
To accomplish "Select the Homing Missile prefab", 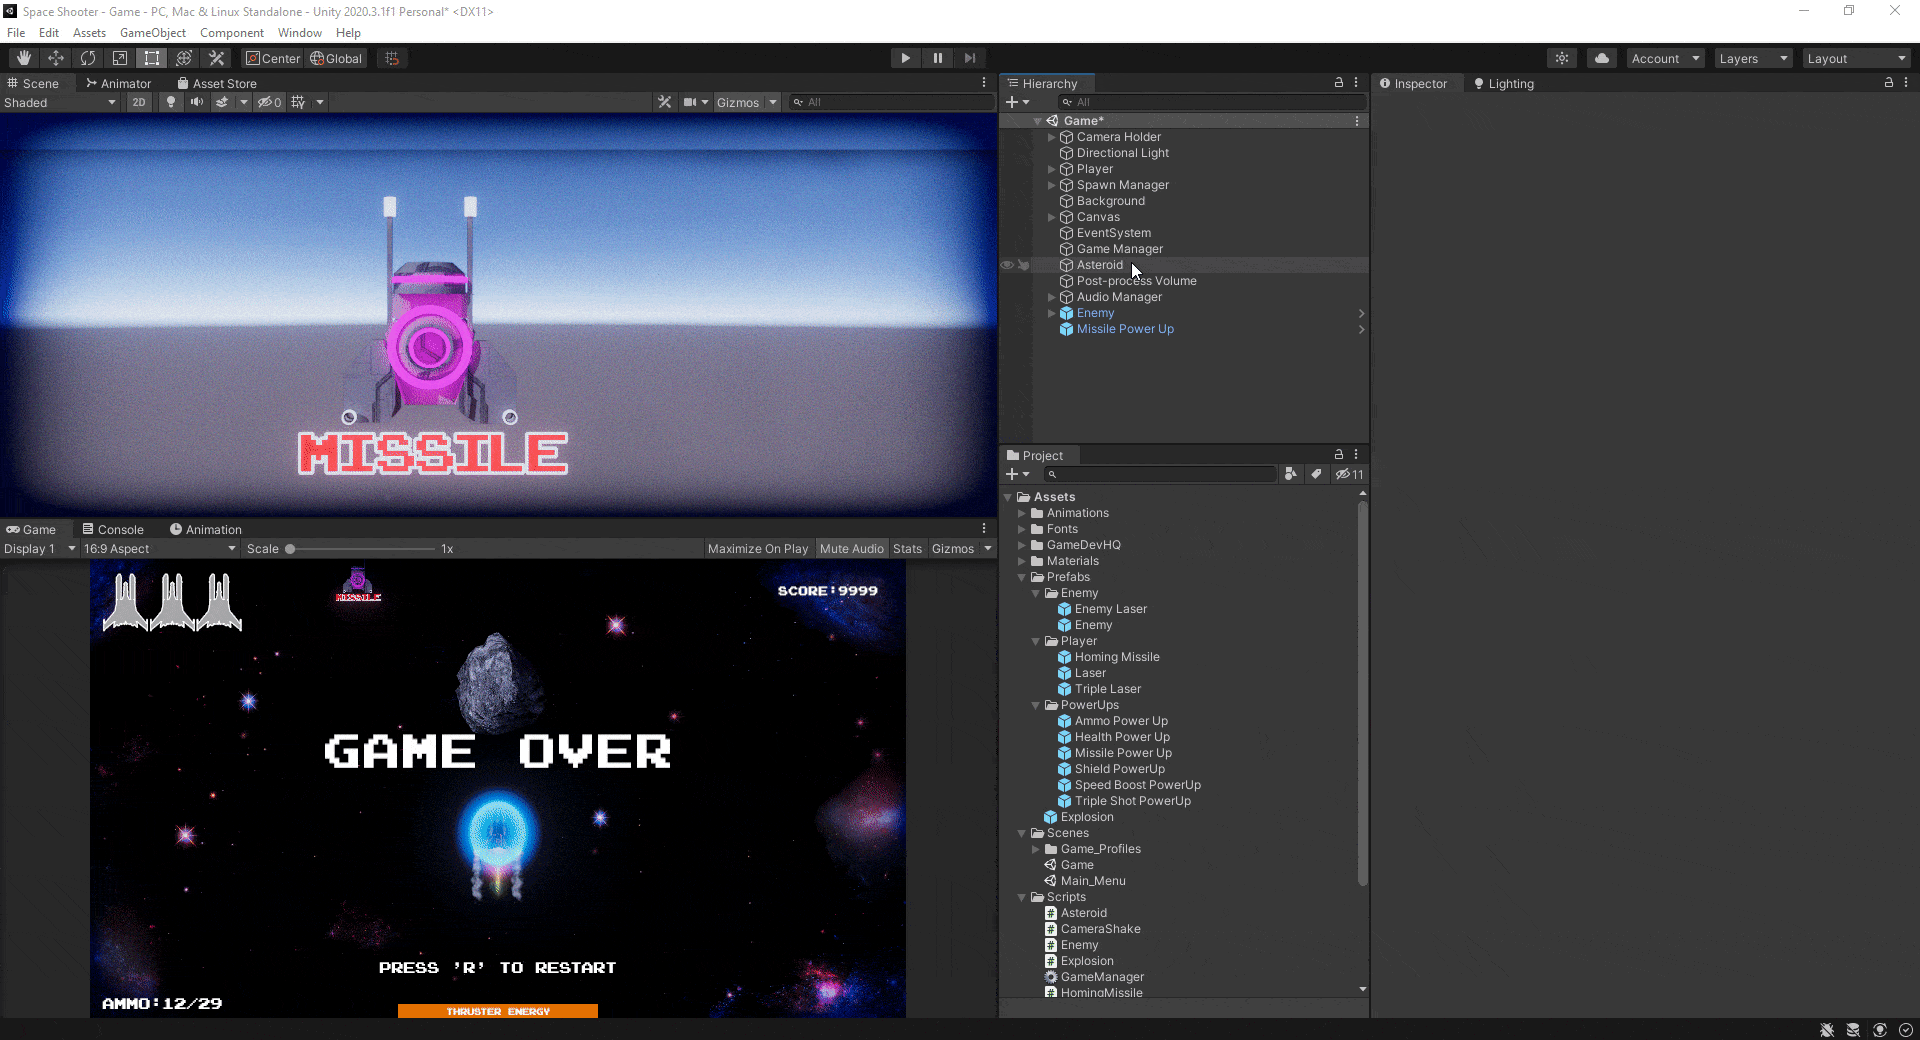I will point(1117,657).
